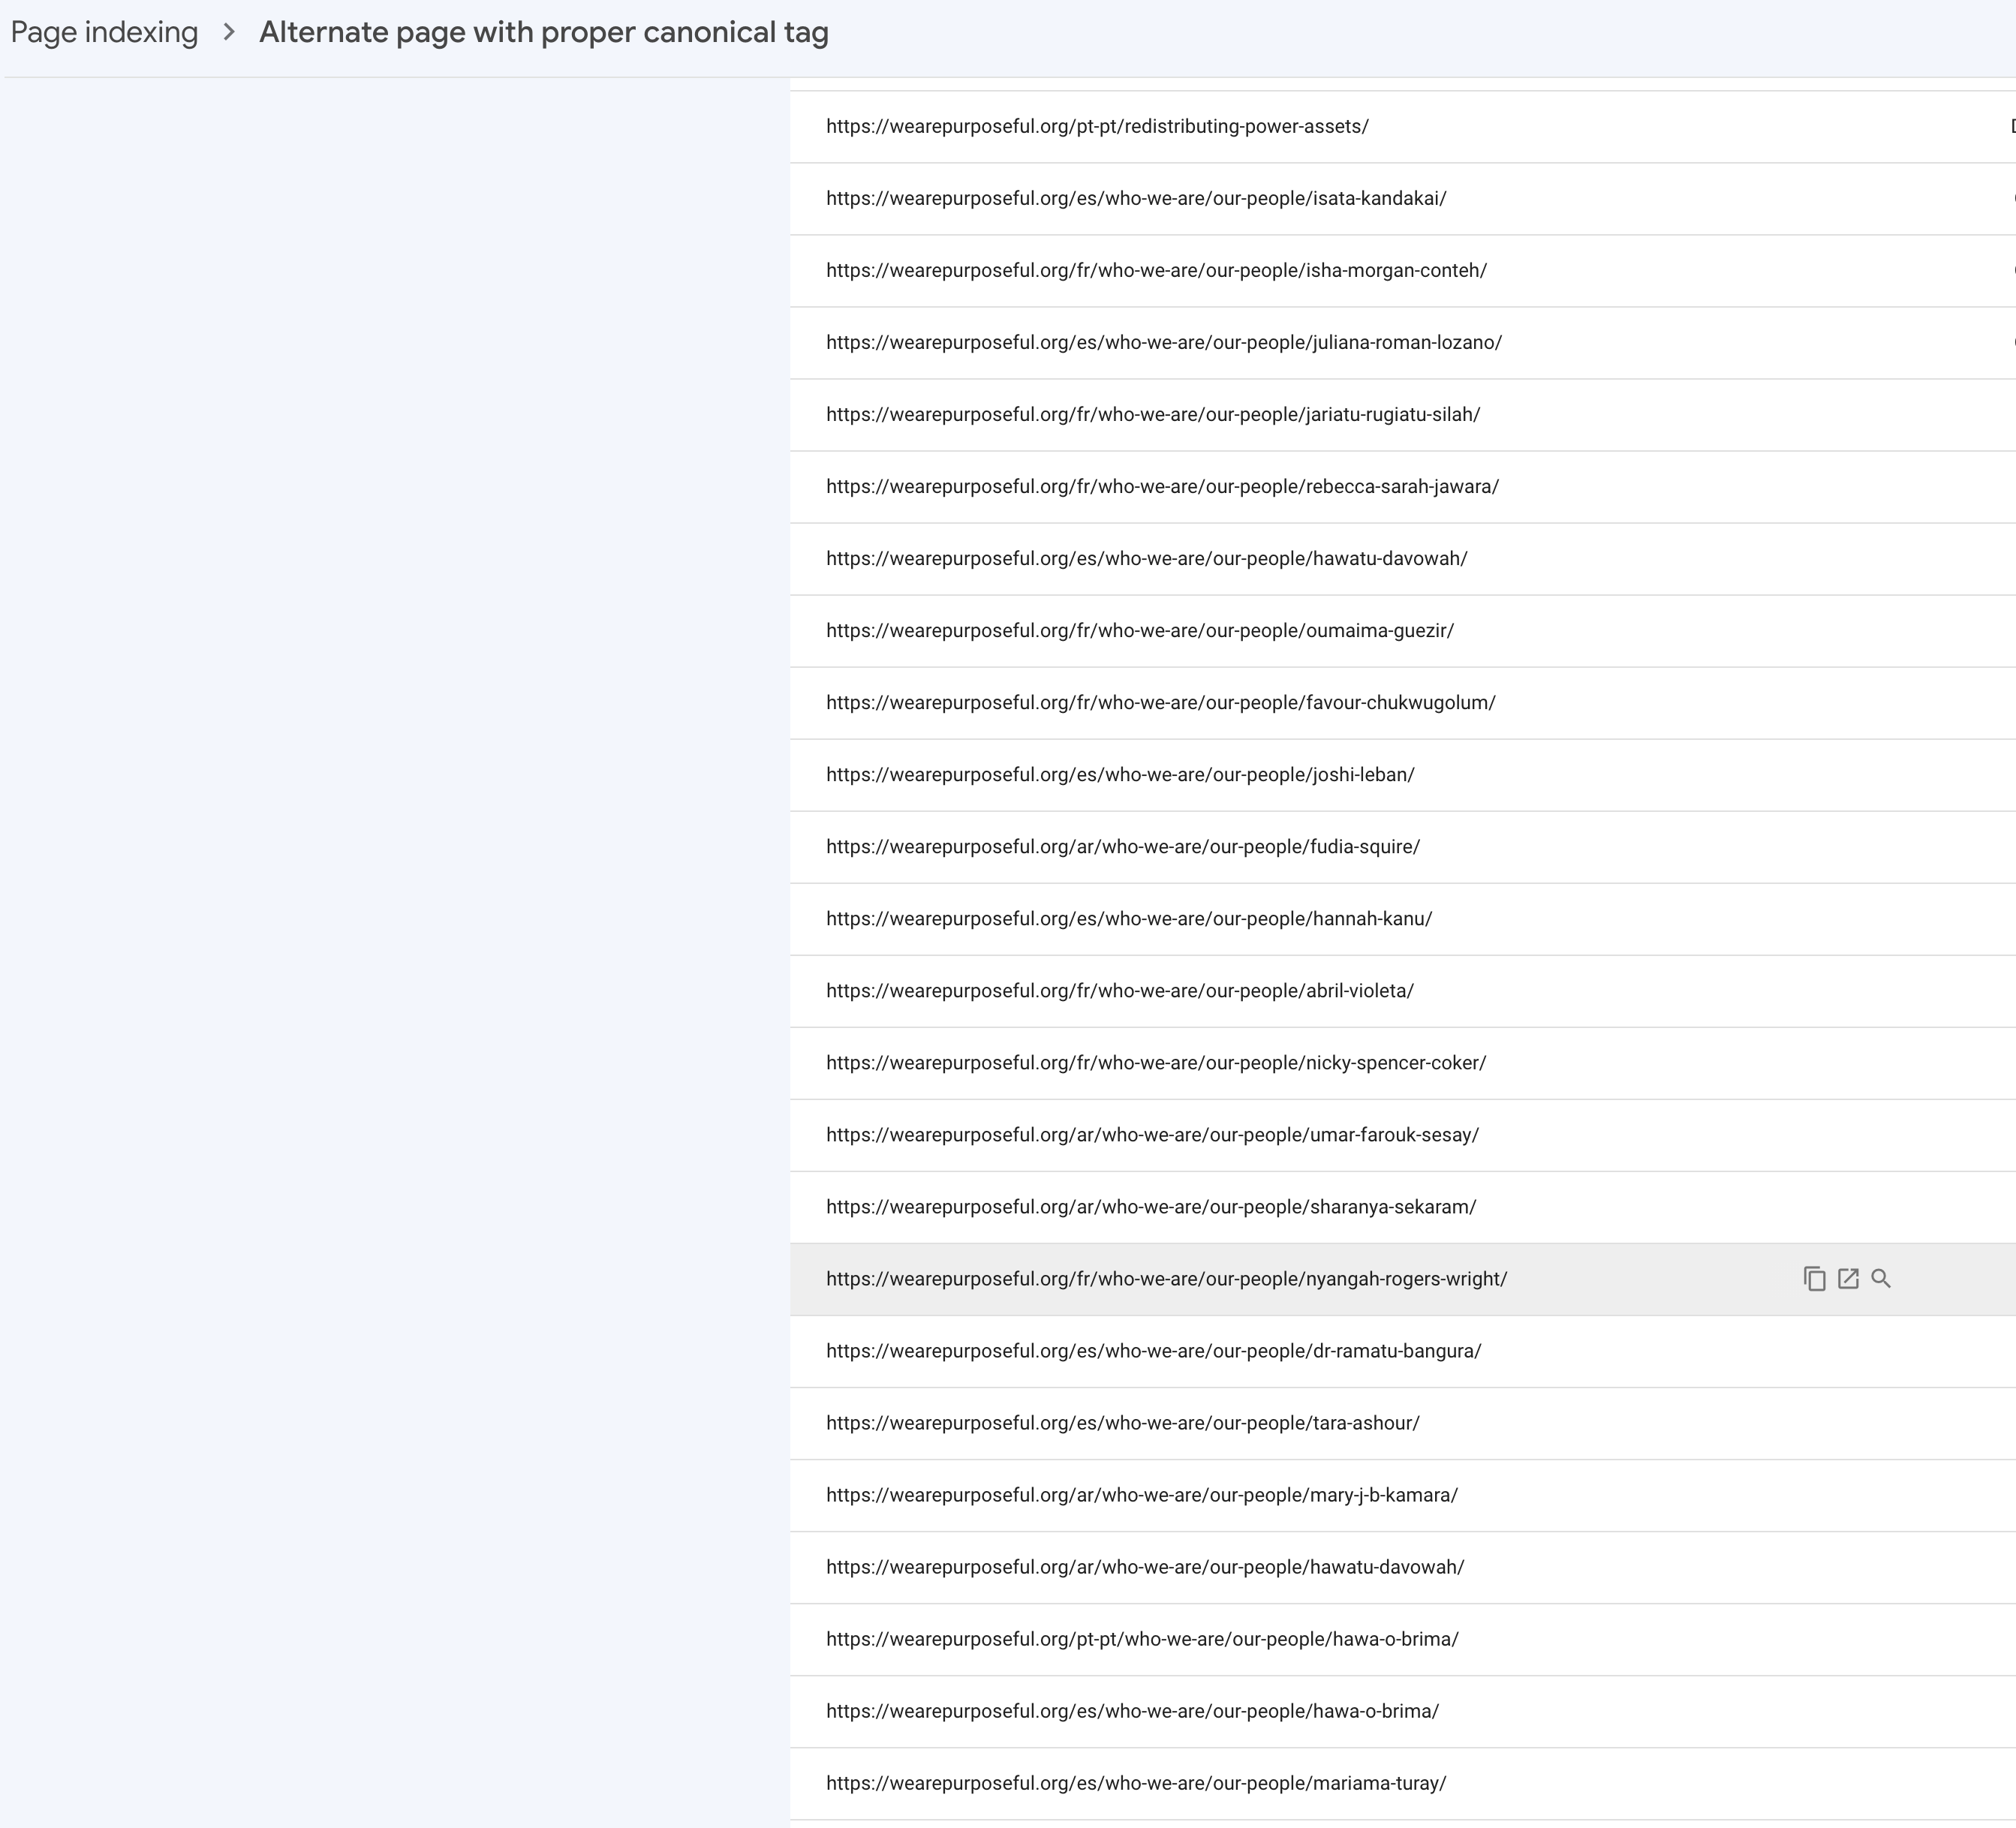2016x1828 pixels.
Task: Select ar hawatu-davowah URL row
Action: point(1403,1567)
